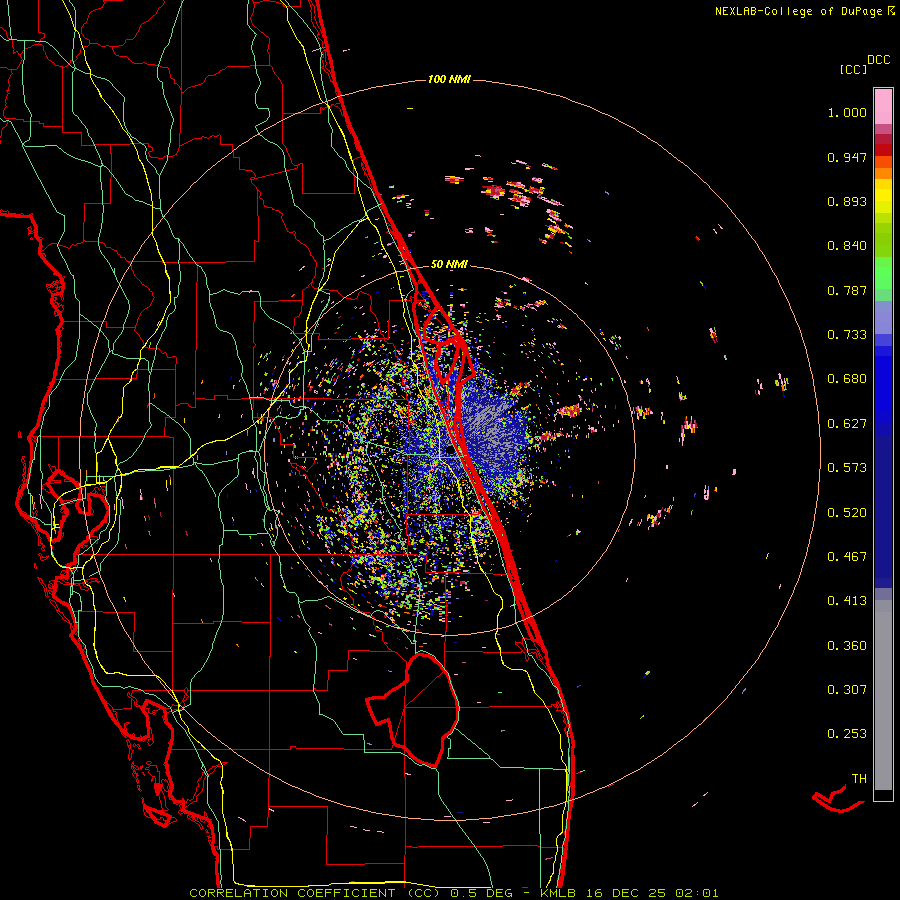Click the 0.5 DEG elevation text

[481, 893]
